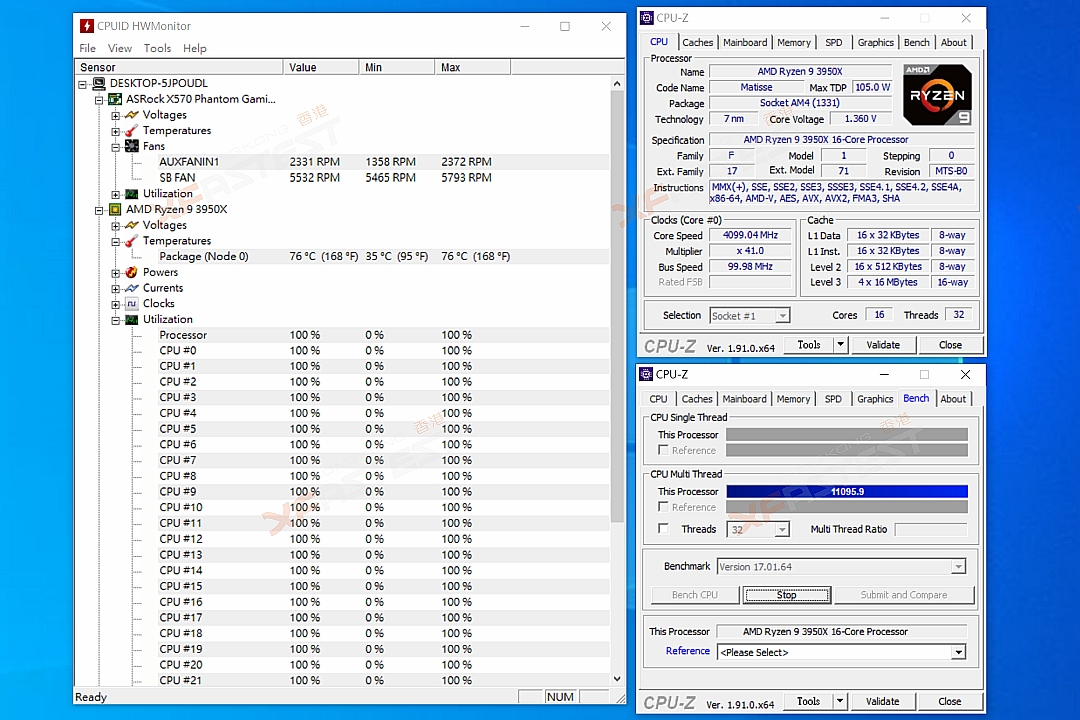Open the View menu in HWMonitor

(120, 48)
